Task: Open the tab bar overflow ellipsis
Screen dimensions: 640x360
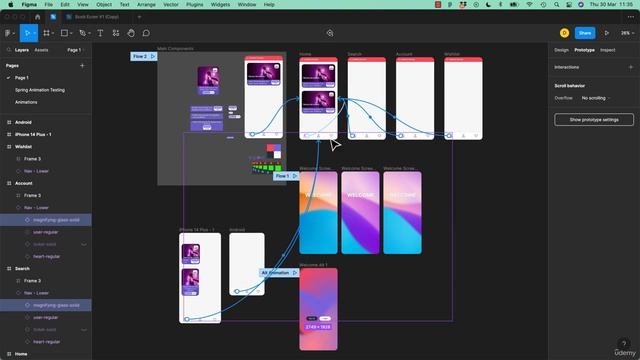Action: (631, 17)
